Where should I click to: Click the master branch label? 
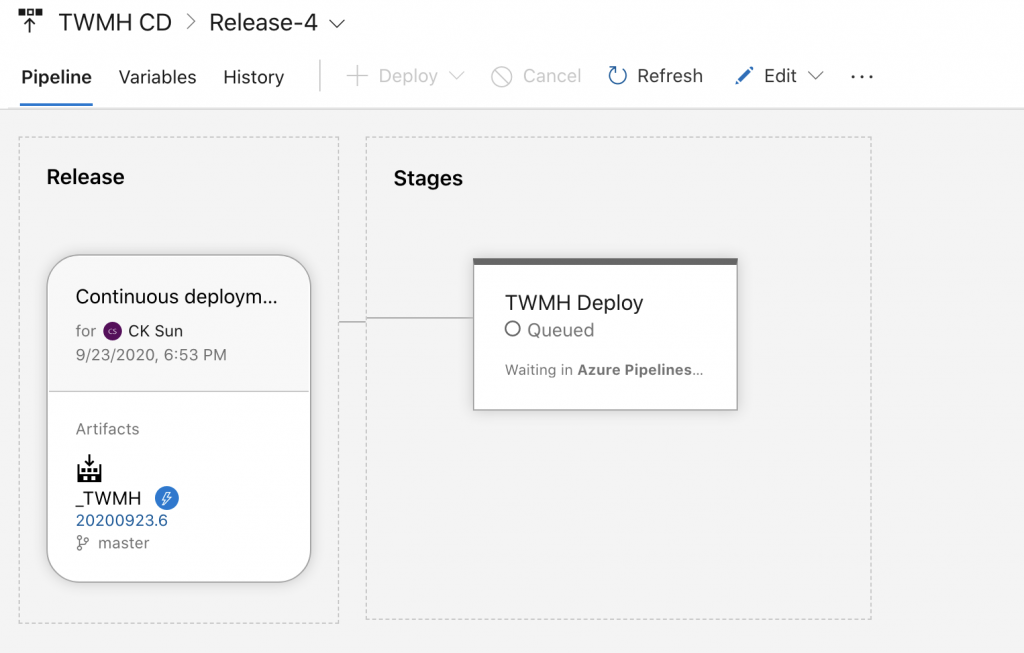point(123,543)
